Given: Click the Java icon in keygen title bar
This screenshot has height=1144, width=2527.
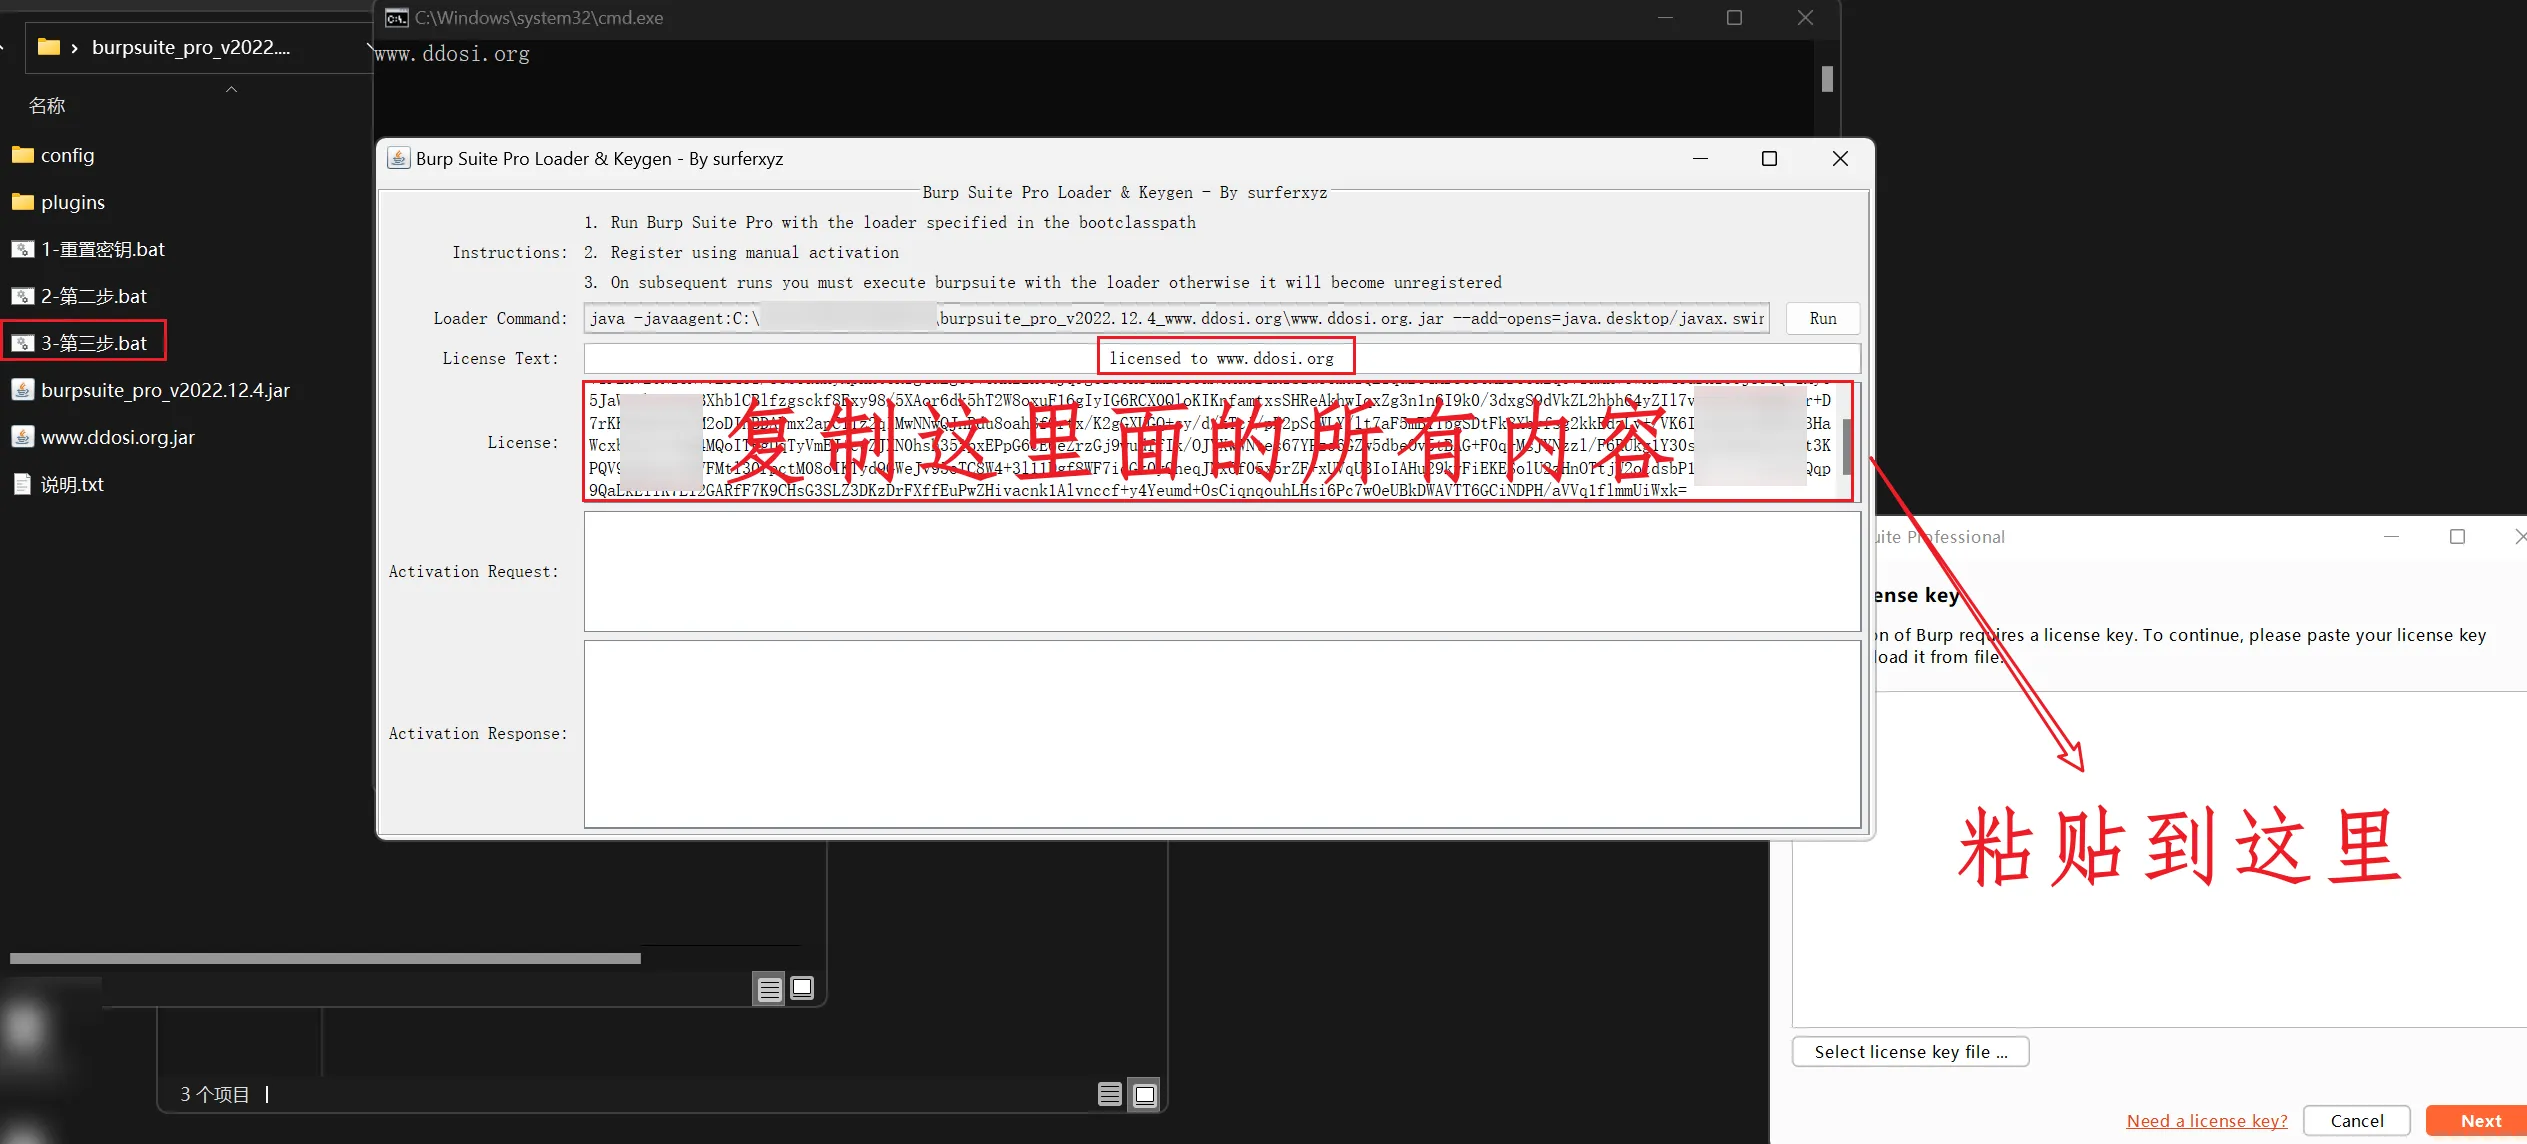Looking at the screenshot, I should point(399,158).
